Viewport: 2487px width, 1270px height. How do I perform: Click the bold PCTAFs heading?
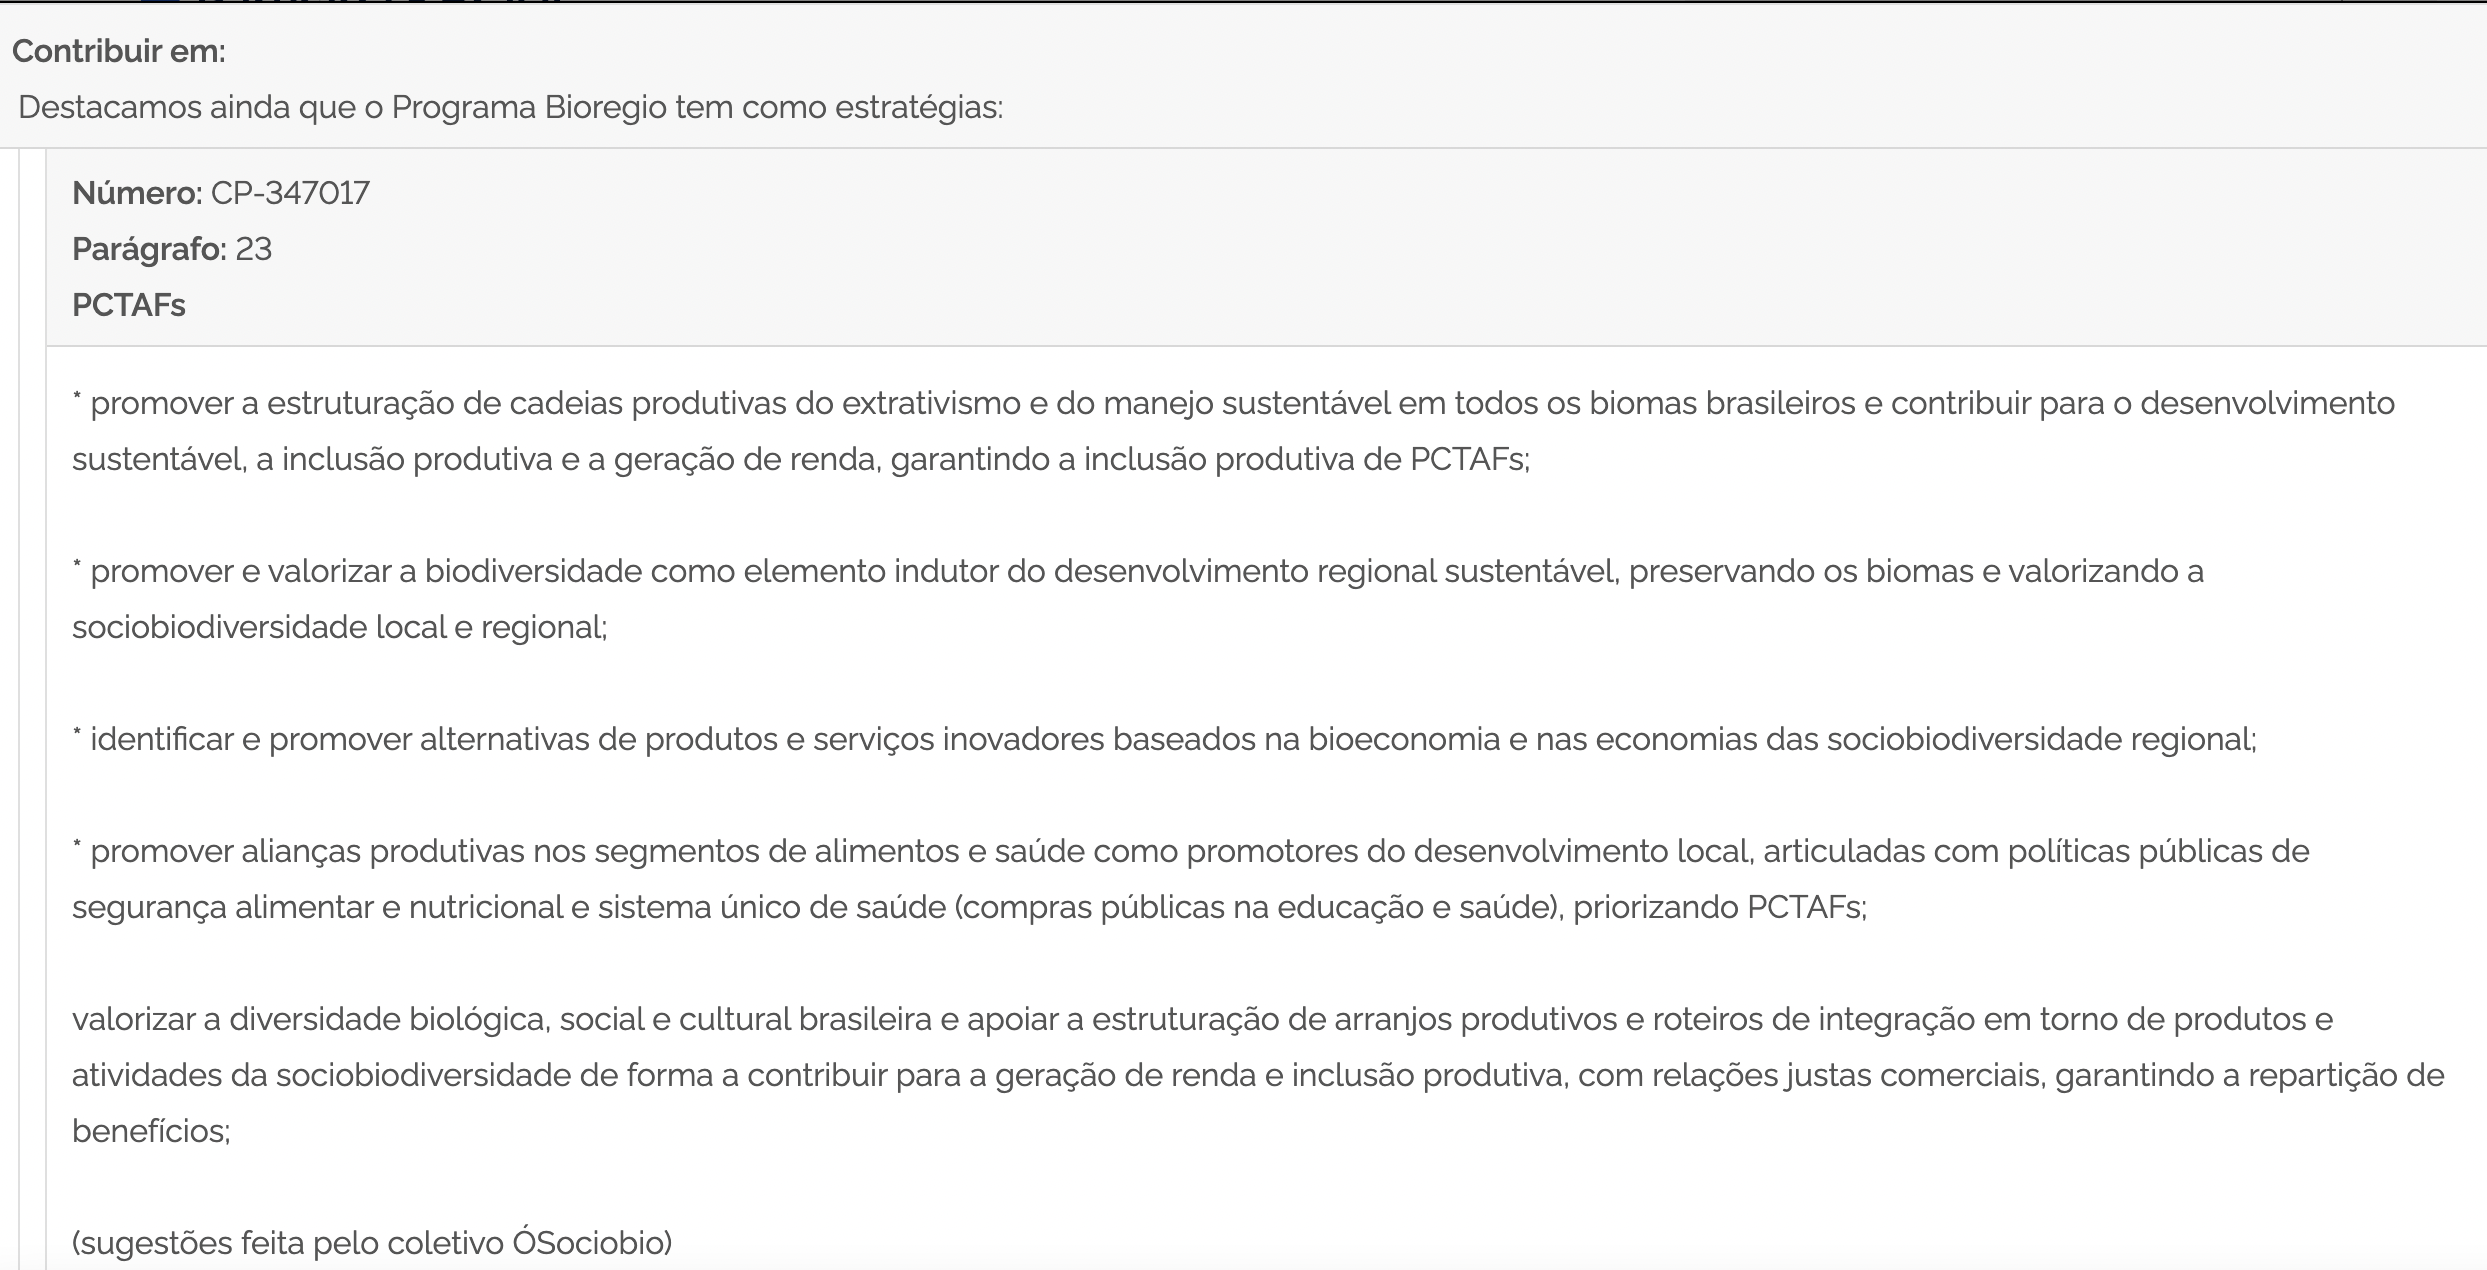(x=129, y=305)
